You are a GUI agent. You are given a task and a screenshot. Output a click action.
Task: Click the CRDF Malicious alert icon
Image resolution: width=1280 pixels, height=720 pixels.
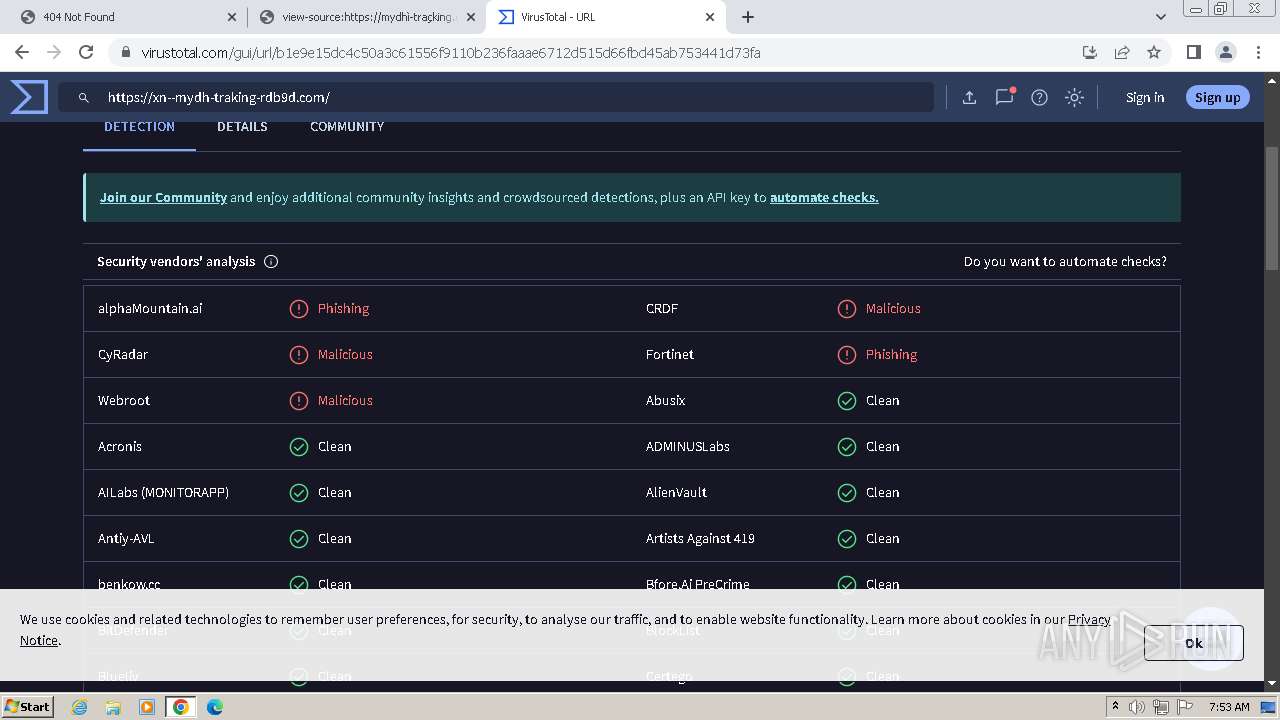coord(847,308)
